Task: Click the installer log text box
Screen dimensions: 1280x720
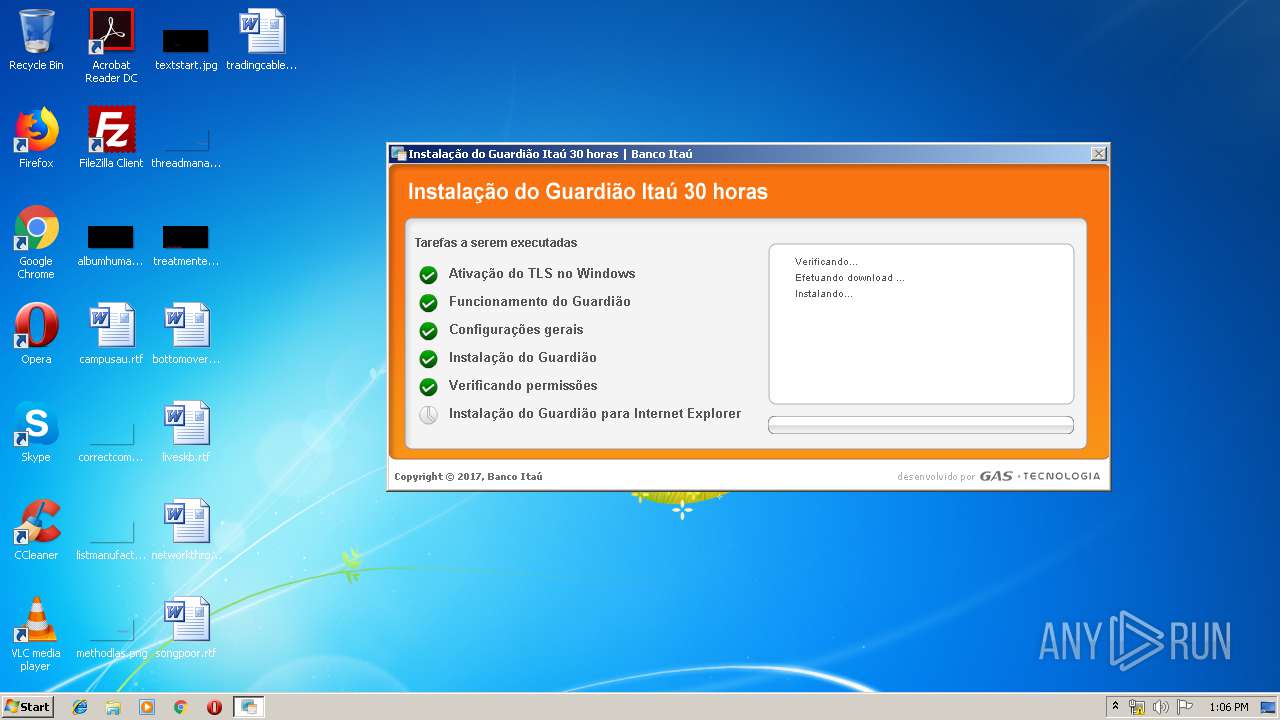Action: (x=920, y=324)
